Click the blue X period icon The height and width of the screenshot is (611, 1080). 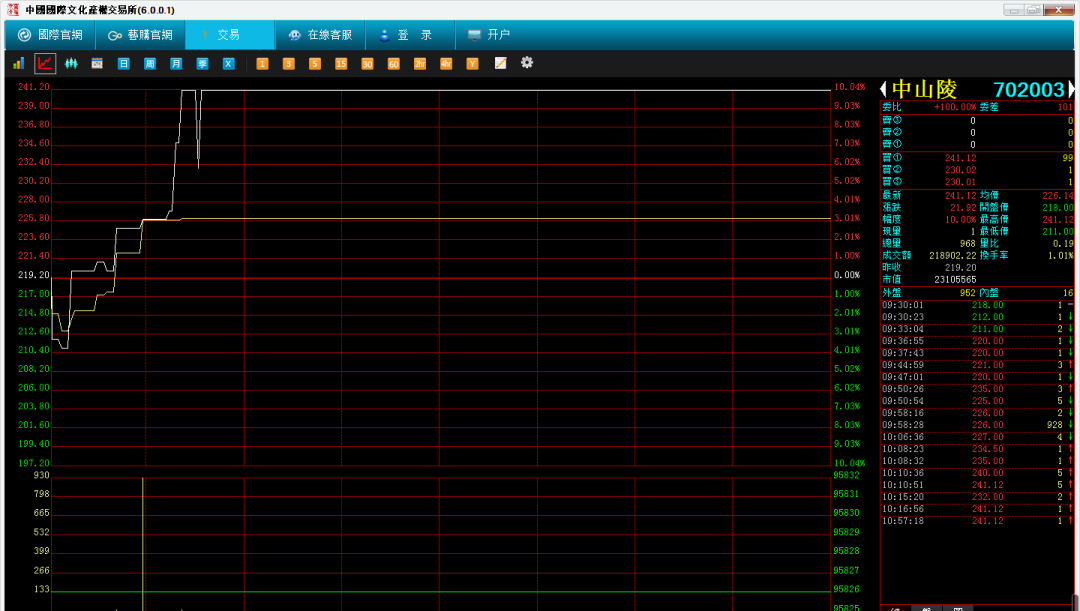coord(229,63)
